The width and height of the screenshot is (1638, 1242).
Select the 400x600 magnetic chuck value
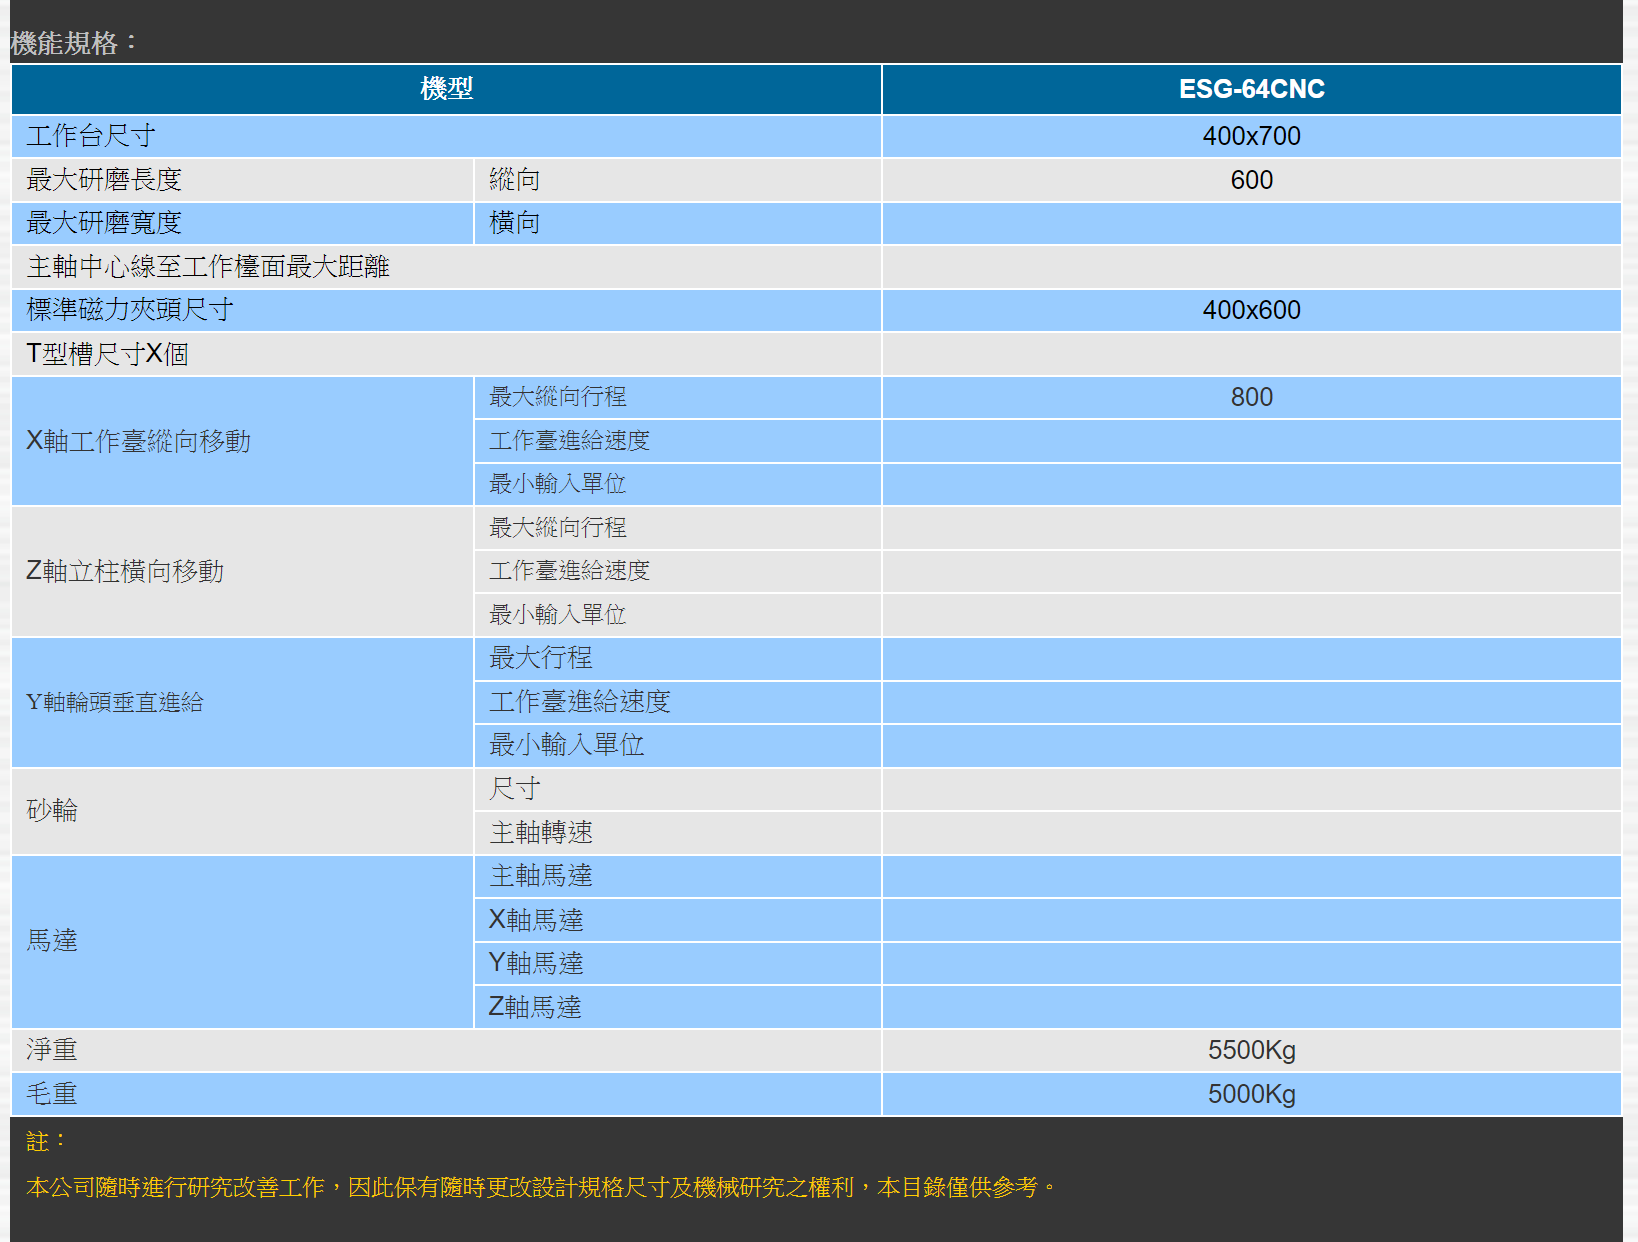1251,310
